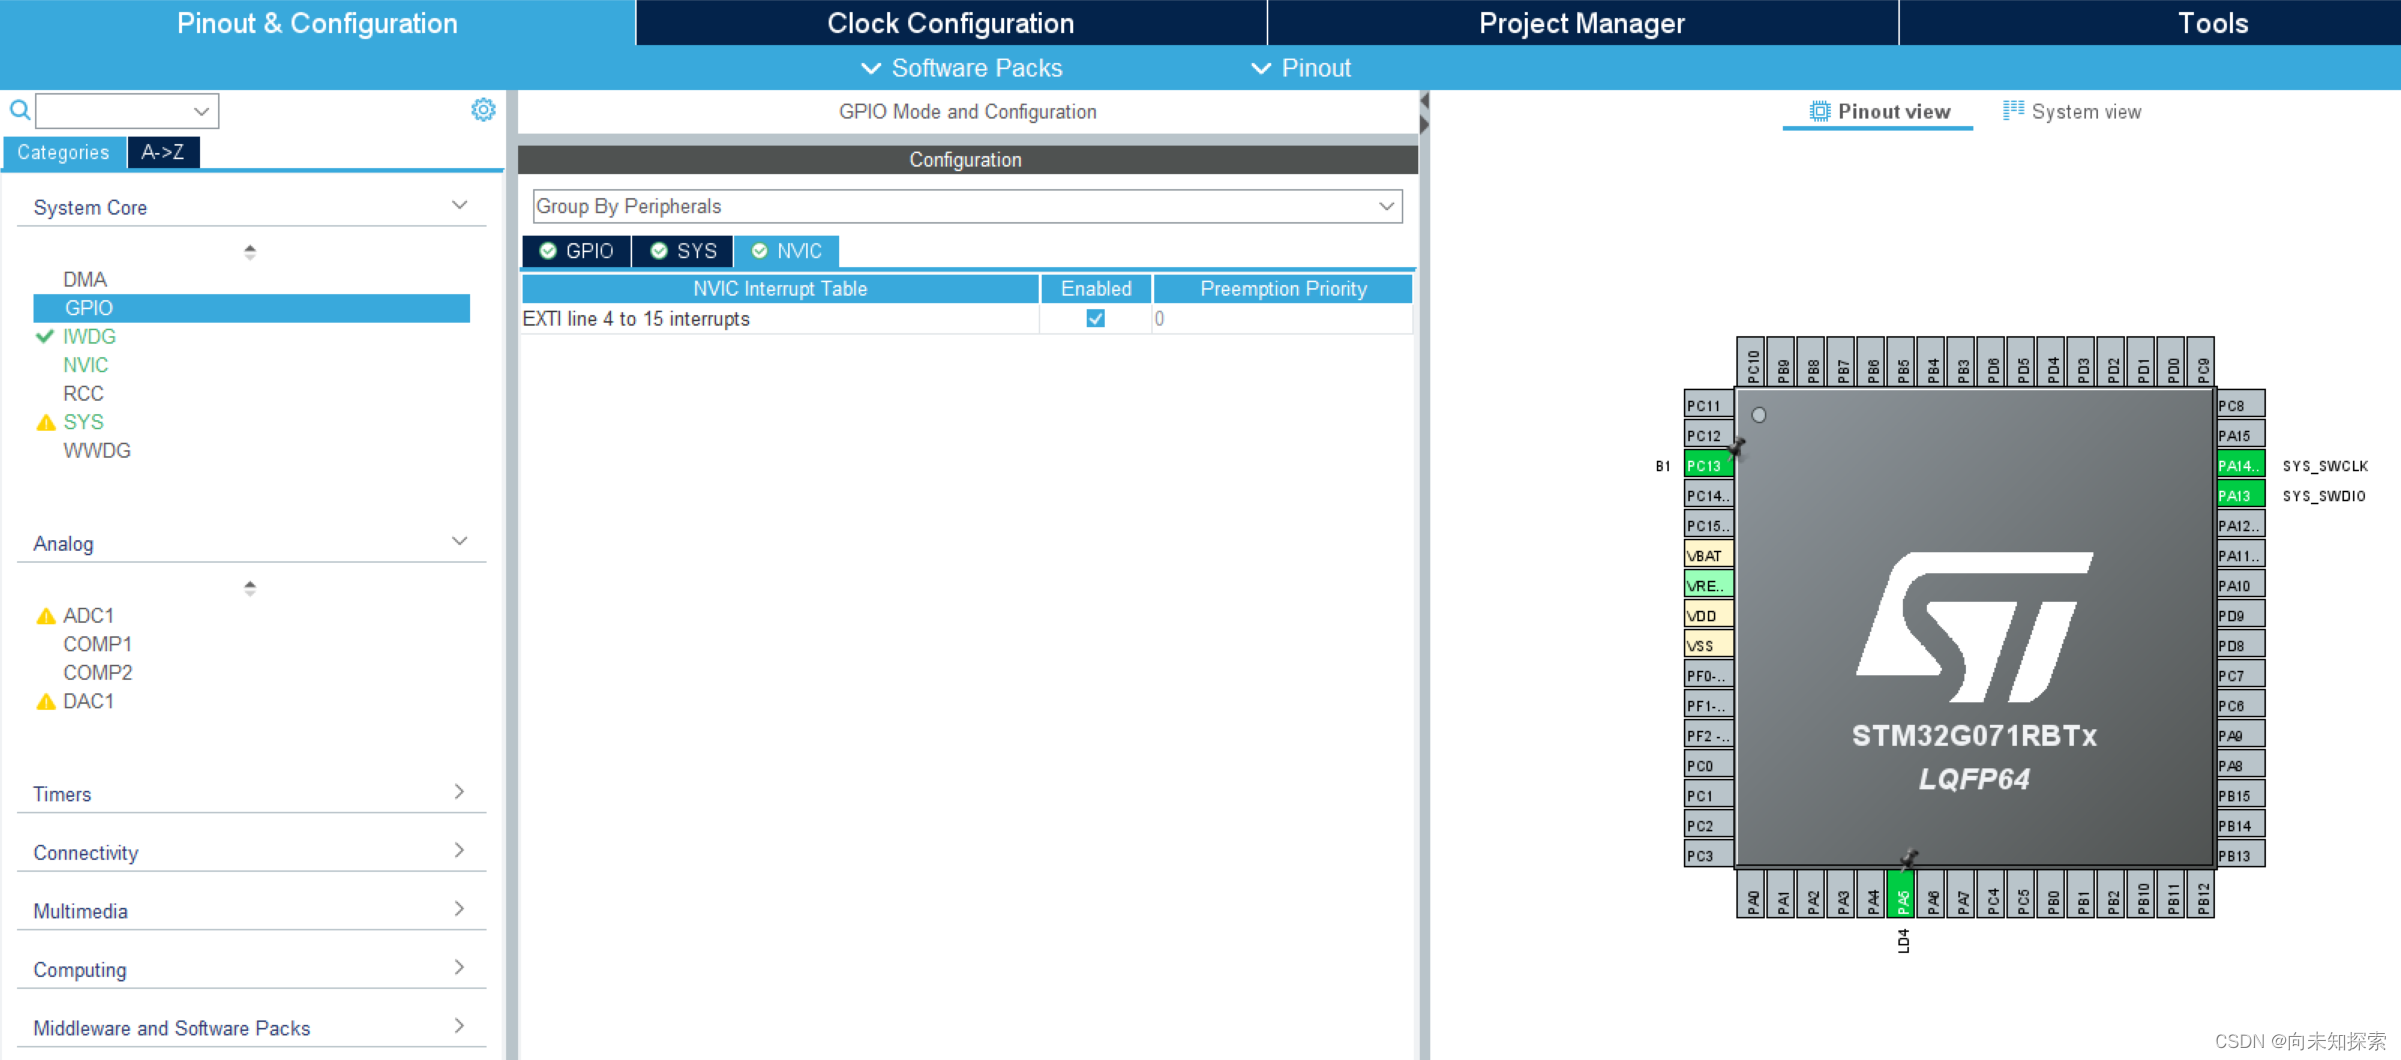Click the green check beside IWDG

tap(45, 337)
